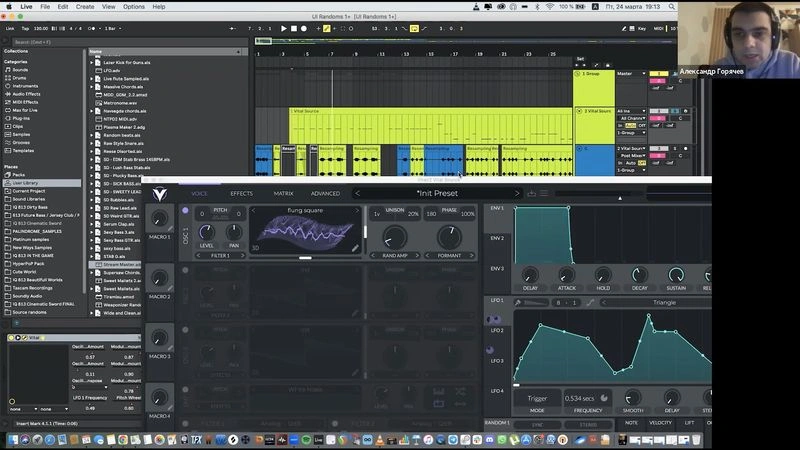Click the Macro 1 edit pencil icon
Viewport: 800px width, 450px height.
pos(170,229)
